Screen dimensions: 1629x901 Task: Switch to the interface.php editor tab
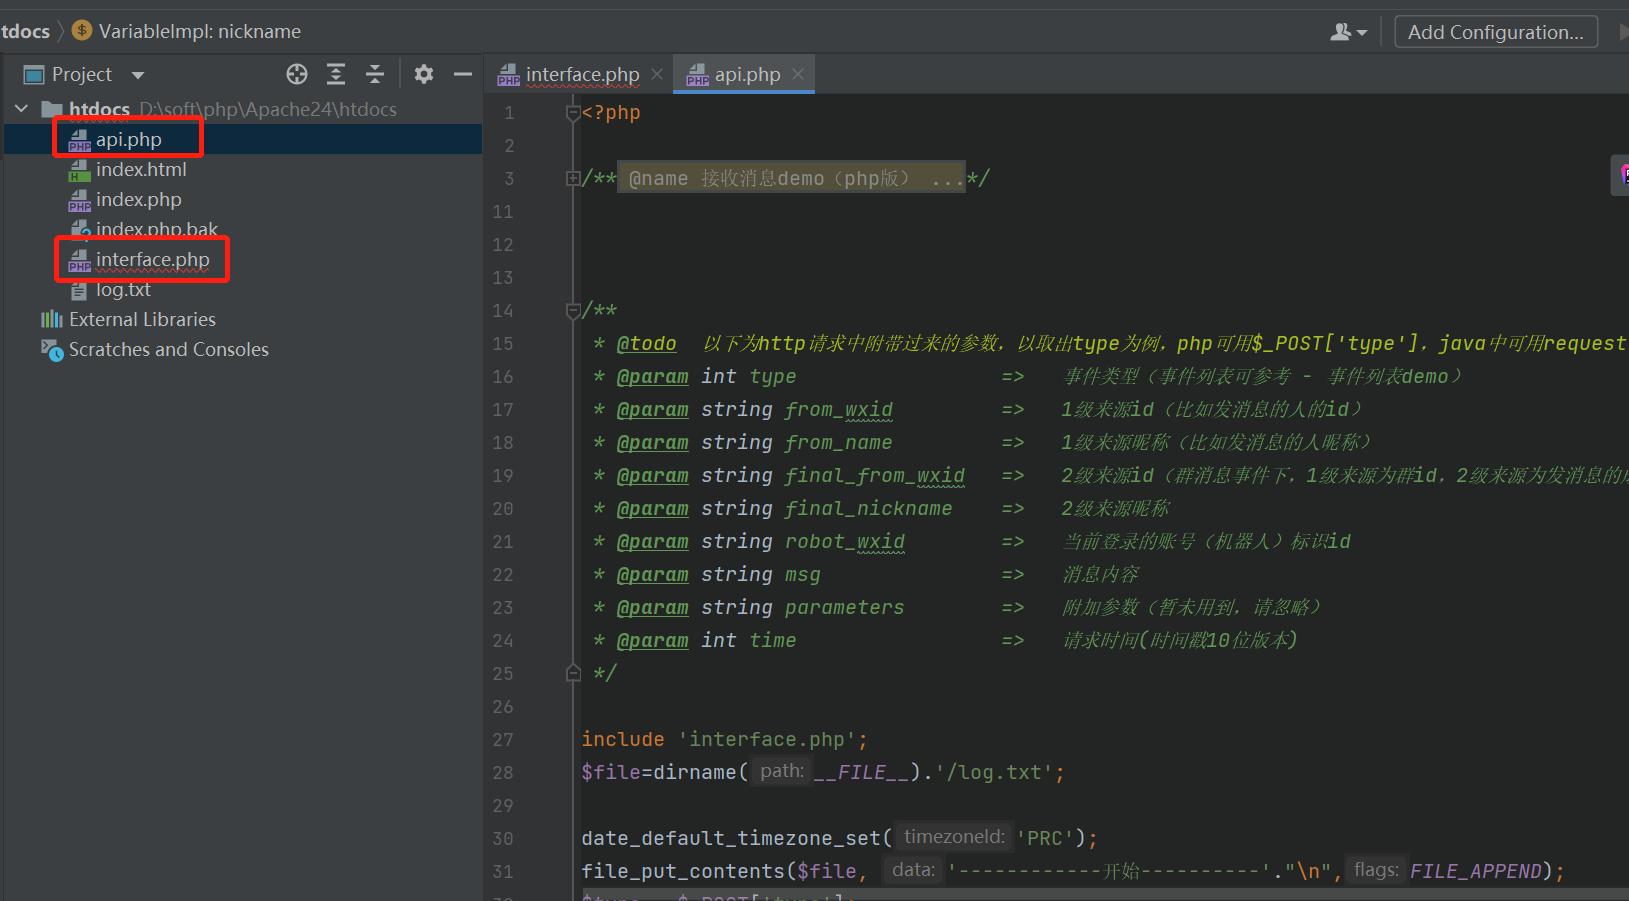pos(582,75)
